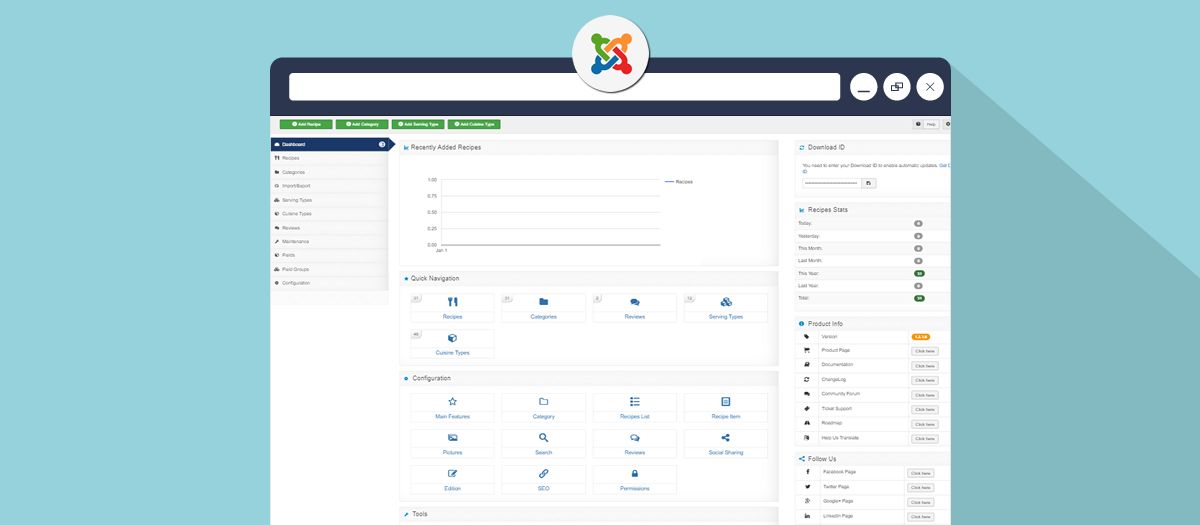Click the ChangeLog 'Click here' button
Viewport: 1200px width, 525px height.
pyautogui.click(x=924, y=380)
